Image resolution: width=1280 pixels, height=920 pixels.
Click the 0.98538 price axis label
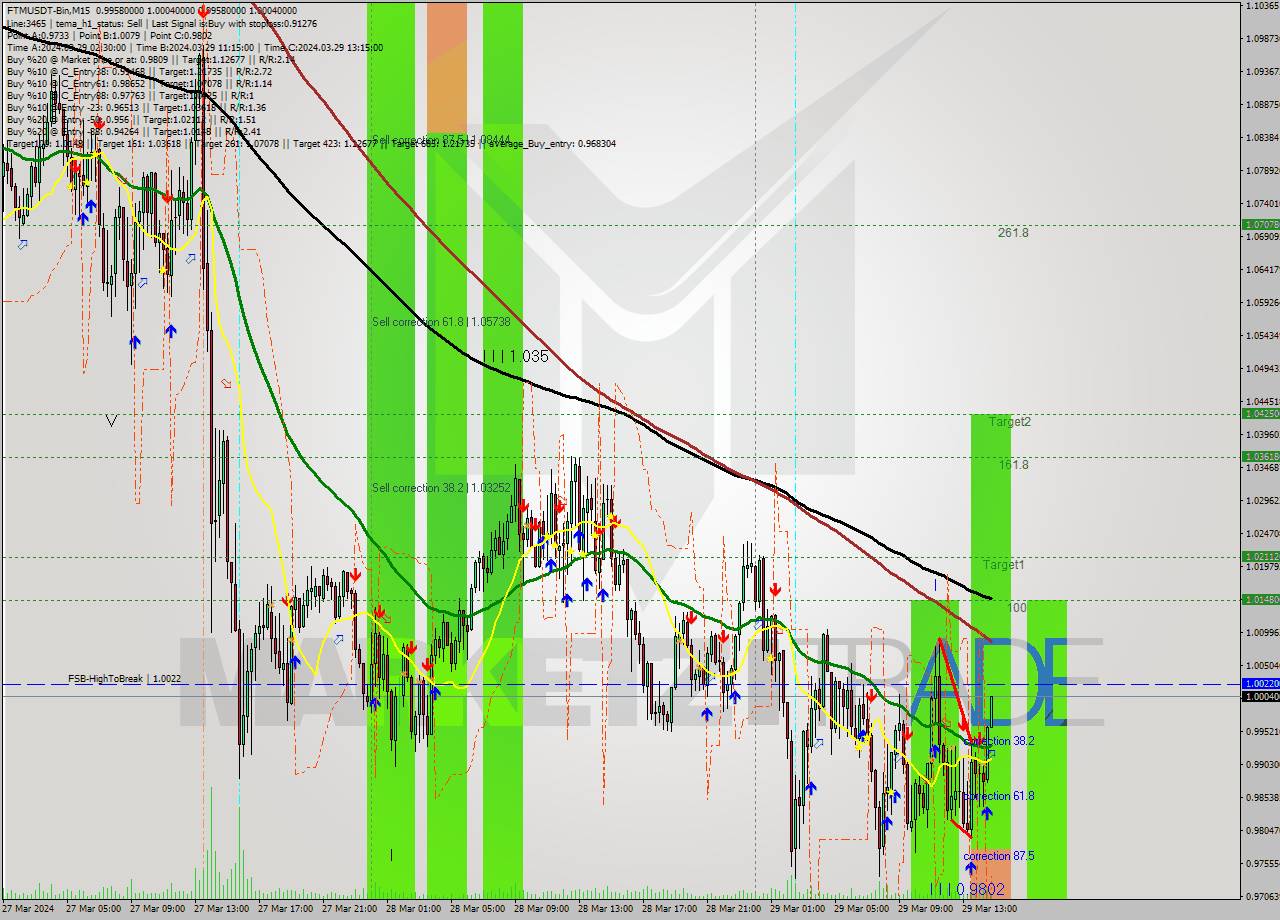pyautogui.click(x=1262, y=797)
